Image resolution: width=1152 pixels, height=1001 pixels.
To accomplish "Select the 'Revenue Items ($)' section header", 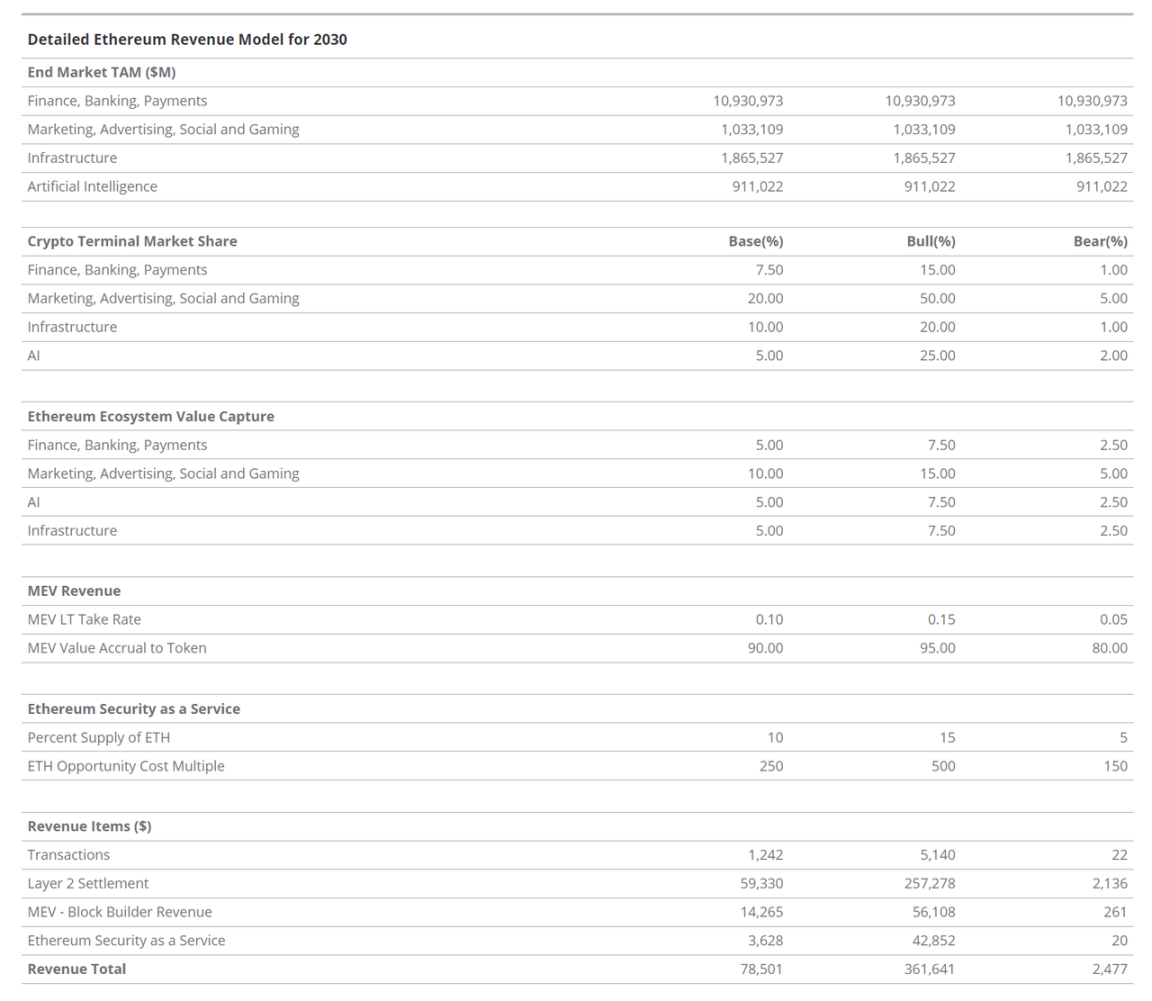I will tap(89, 826).
